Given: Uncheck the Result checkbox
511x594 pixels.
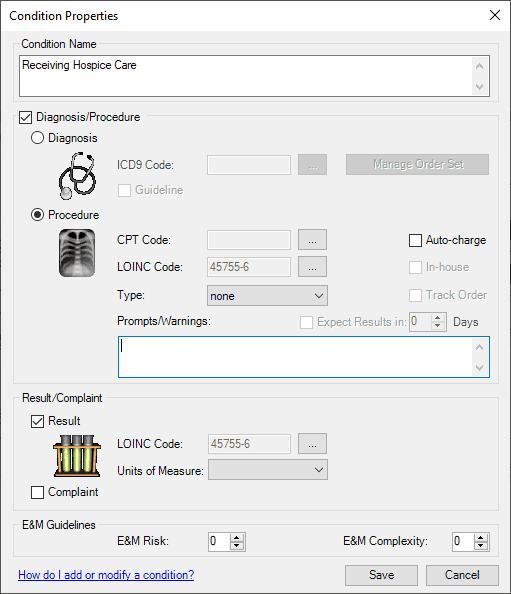Looking at the screenshot, I should click(37, 421).
